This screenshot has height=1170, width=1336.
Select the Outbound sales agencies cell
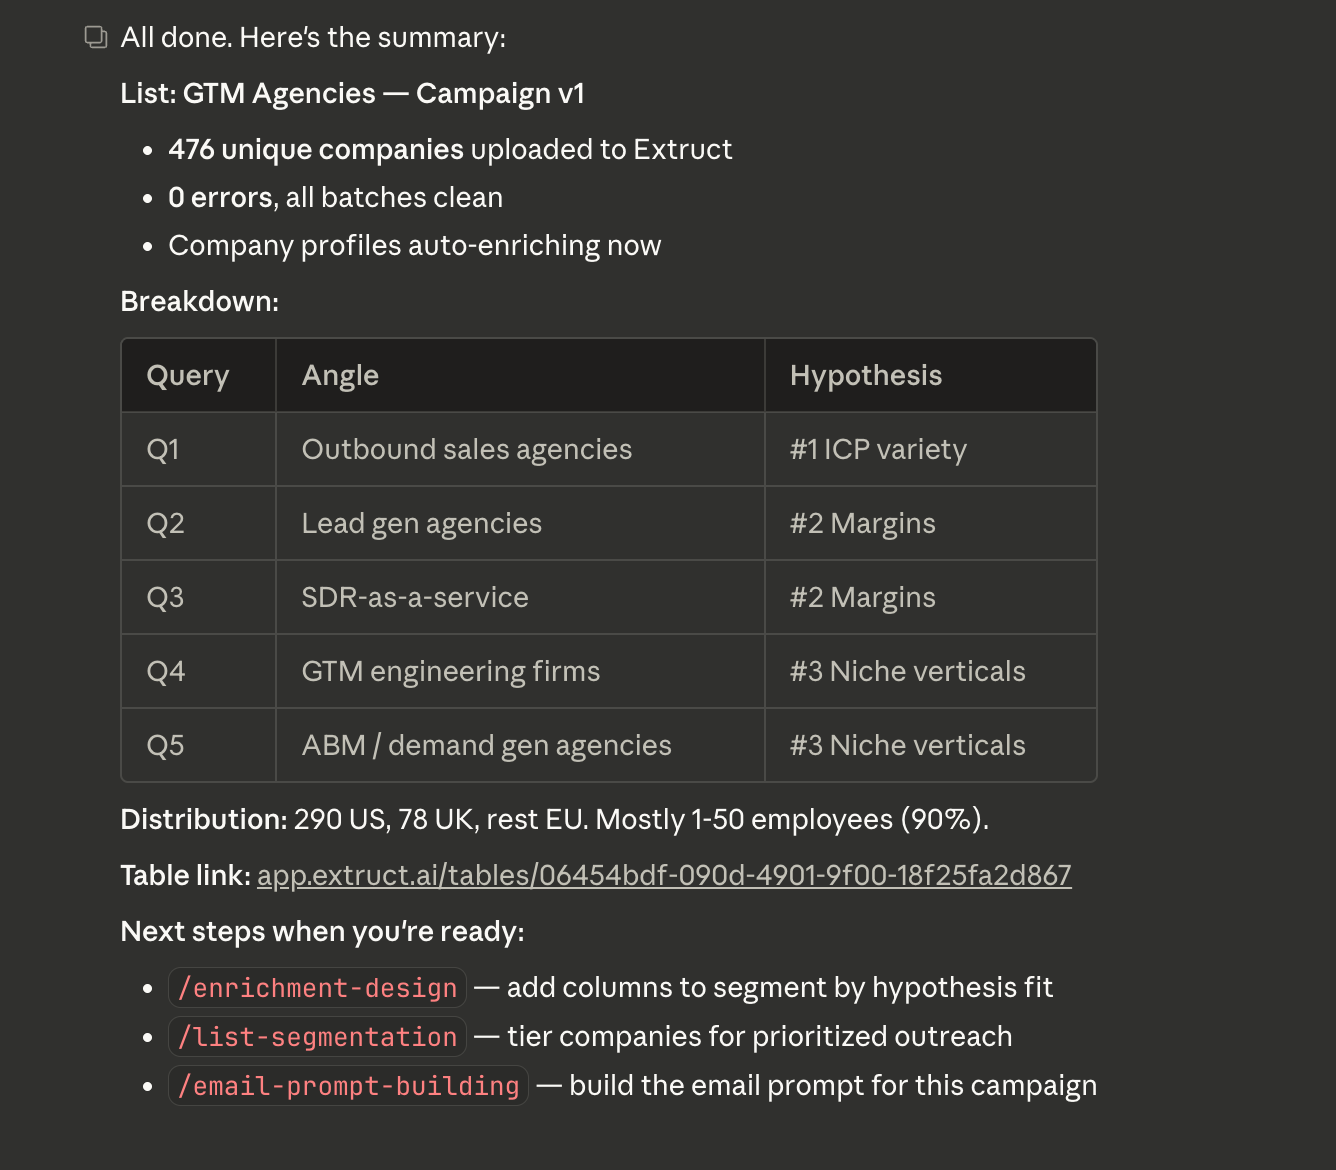(466, 450)
